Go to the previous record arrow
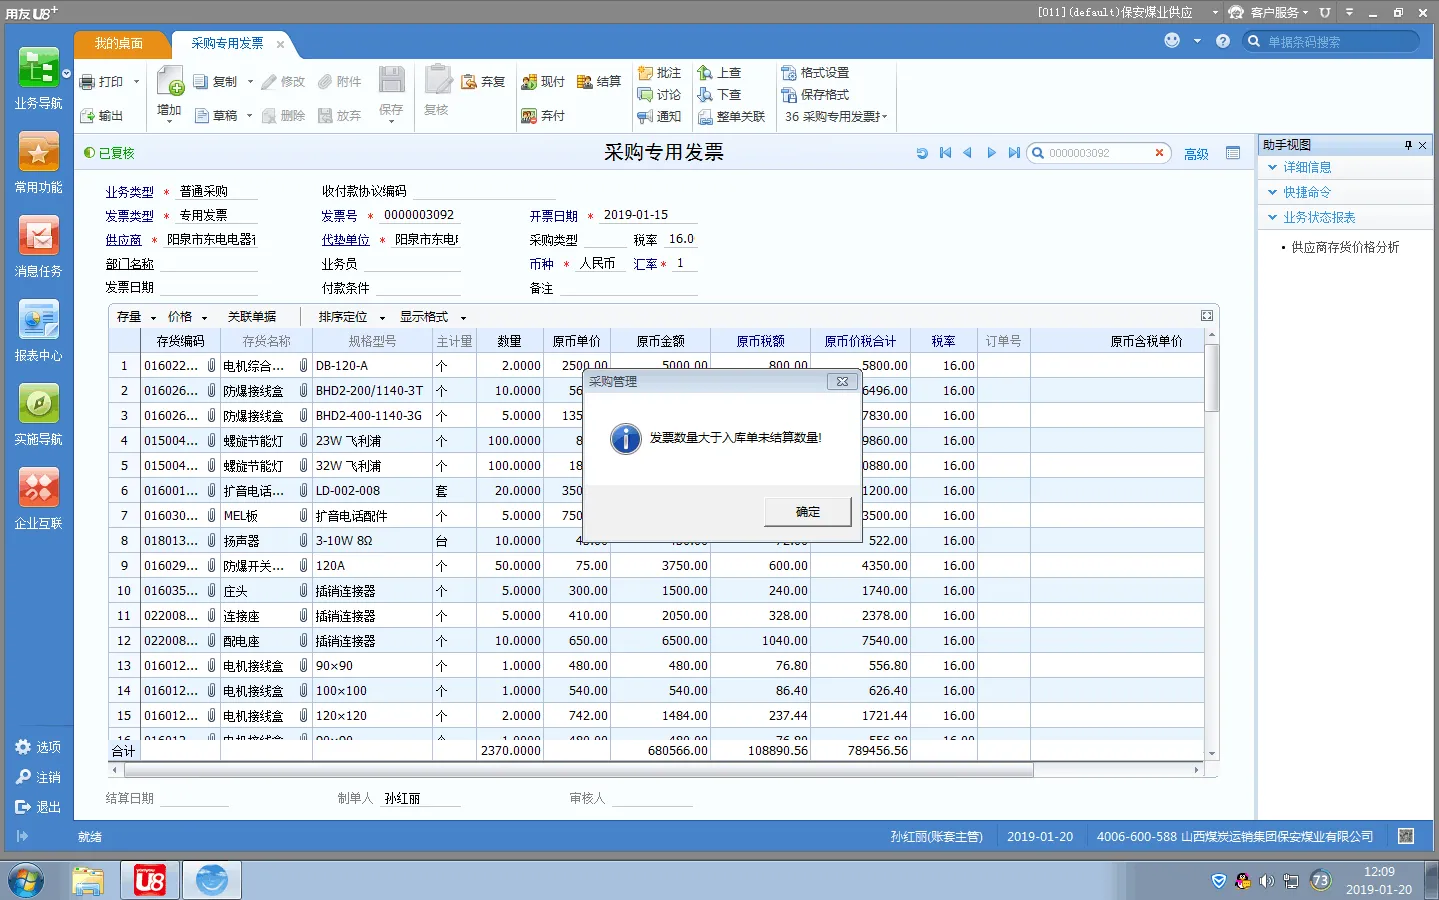The height and width of the screenshot is (900, 1439). 967,153
